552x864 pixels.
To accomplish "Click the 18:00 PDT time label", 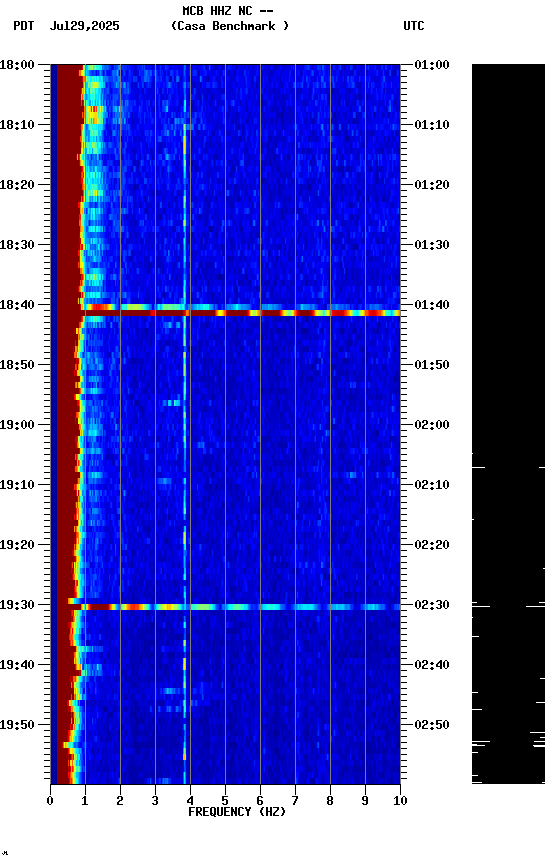I will click(x=17, y=65).
